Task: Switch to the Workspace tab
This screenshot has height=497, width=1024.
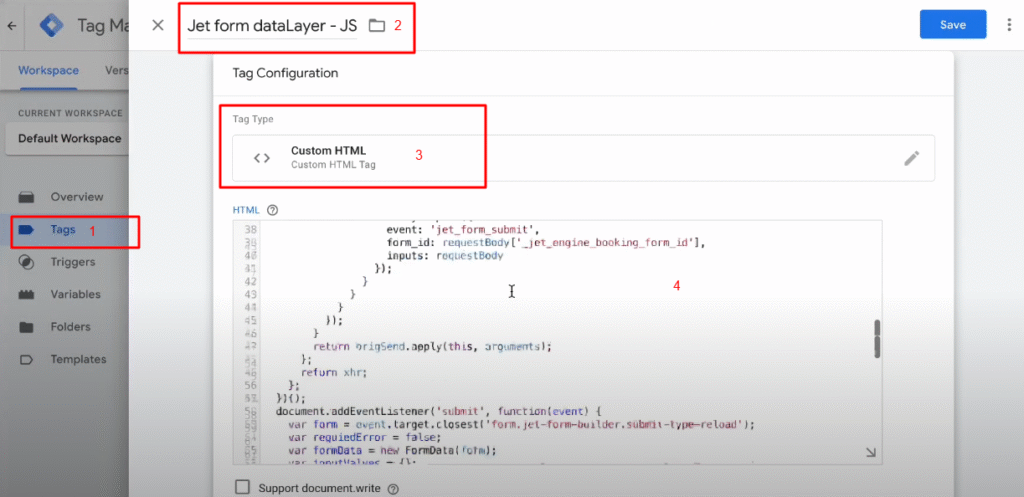Action: point(48,71)
